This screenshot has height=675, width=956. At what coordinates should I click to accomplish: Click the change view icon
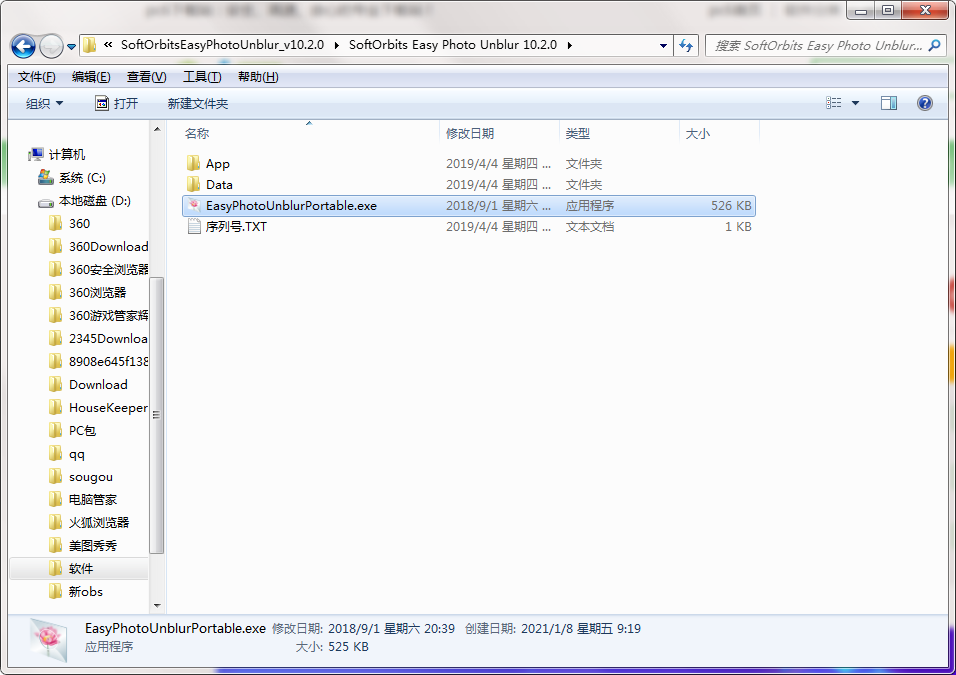tap(833, 103)
